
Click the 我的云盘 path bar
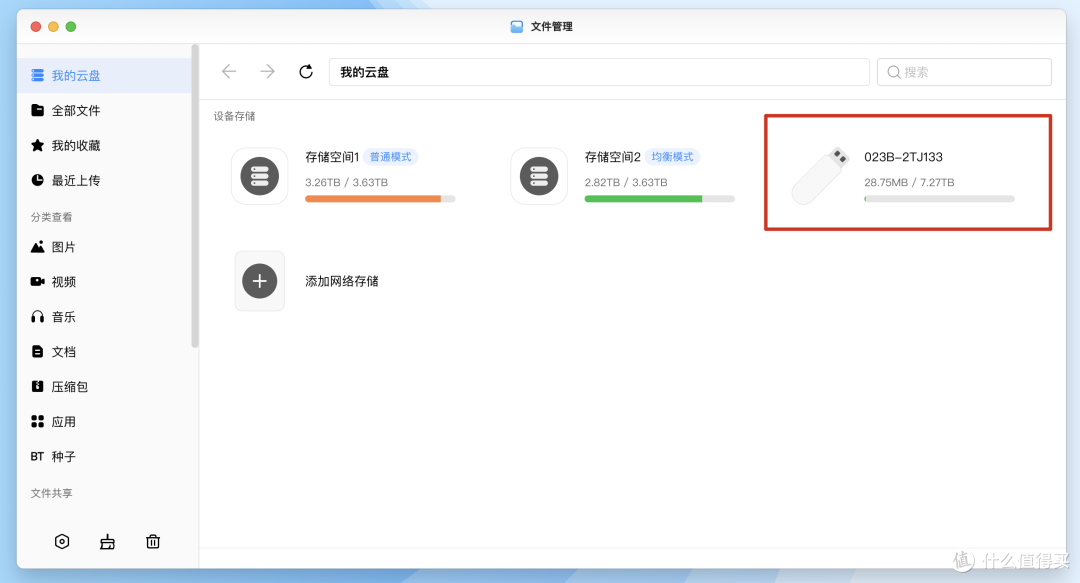click(599, 72)
